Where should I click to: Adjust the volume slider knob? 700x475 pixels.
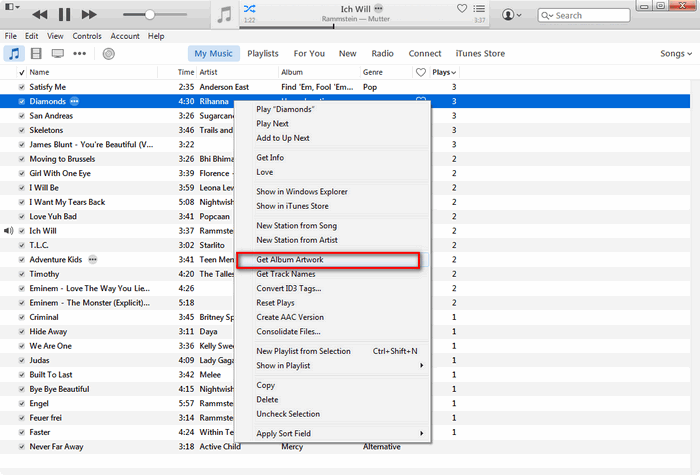[x=150, y=15]
